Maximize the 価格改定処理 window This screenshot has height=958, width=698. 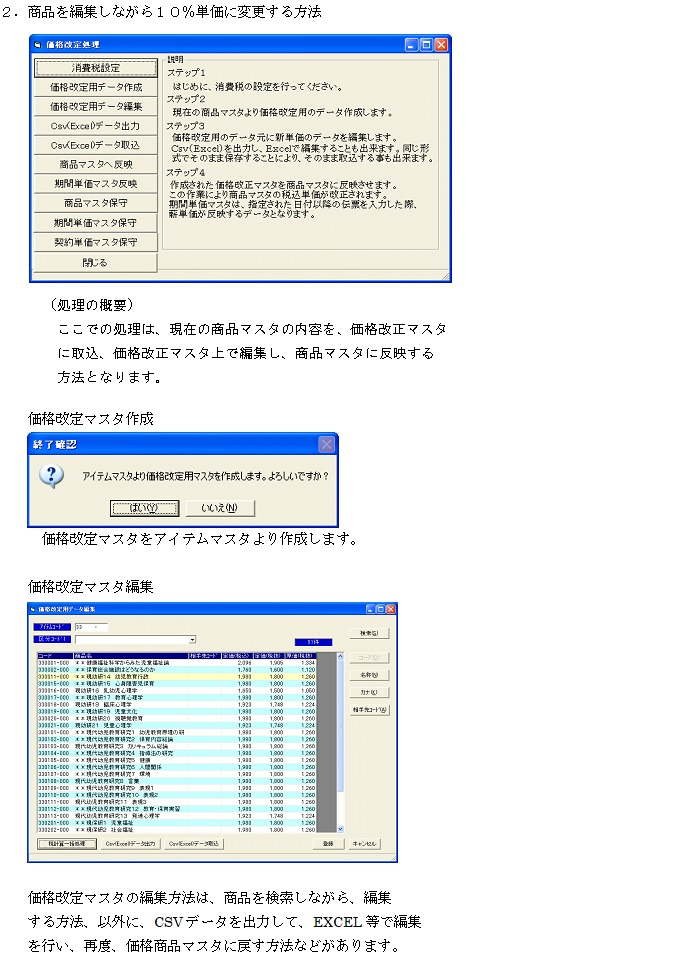(426, 45)
